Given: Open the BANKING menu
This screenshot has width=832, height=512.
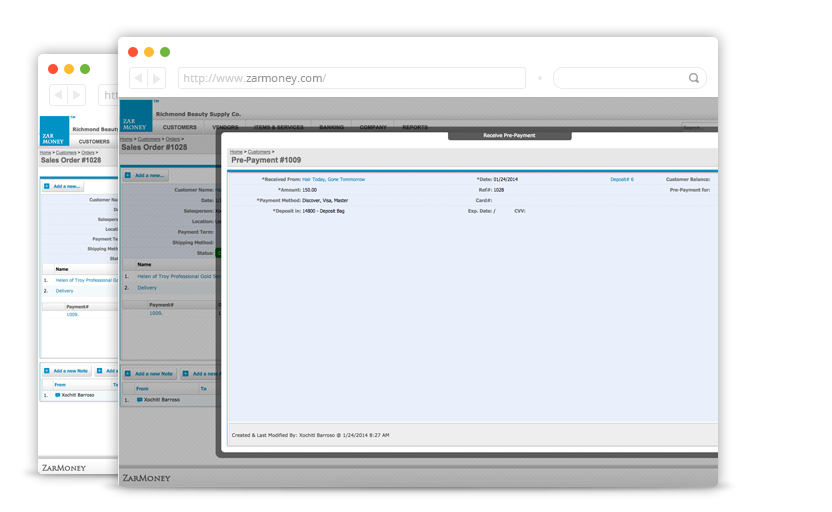Looking at the screenshot, I should click(x=332, y=127).
